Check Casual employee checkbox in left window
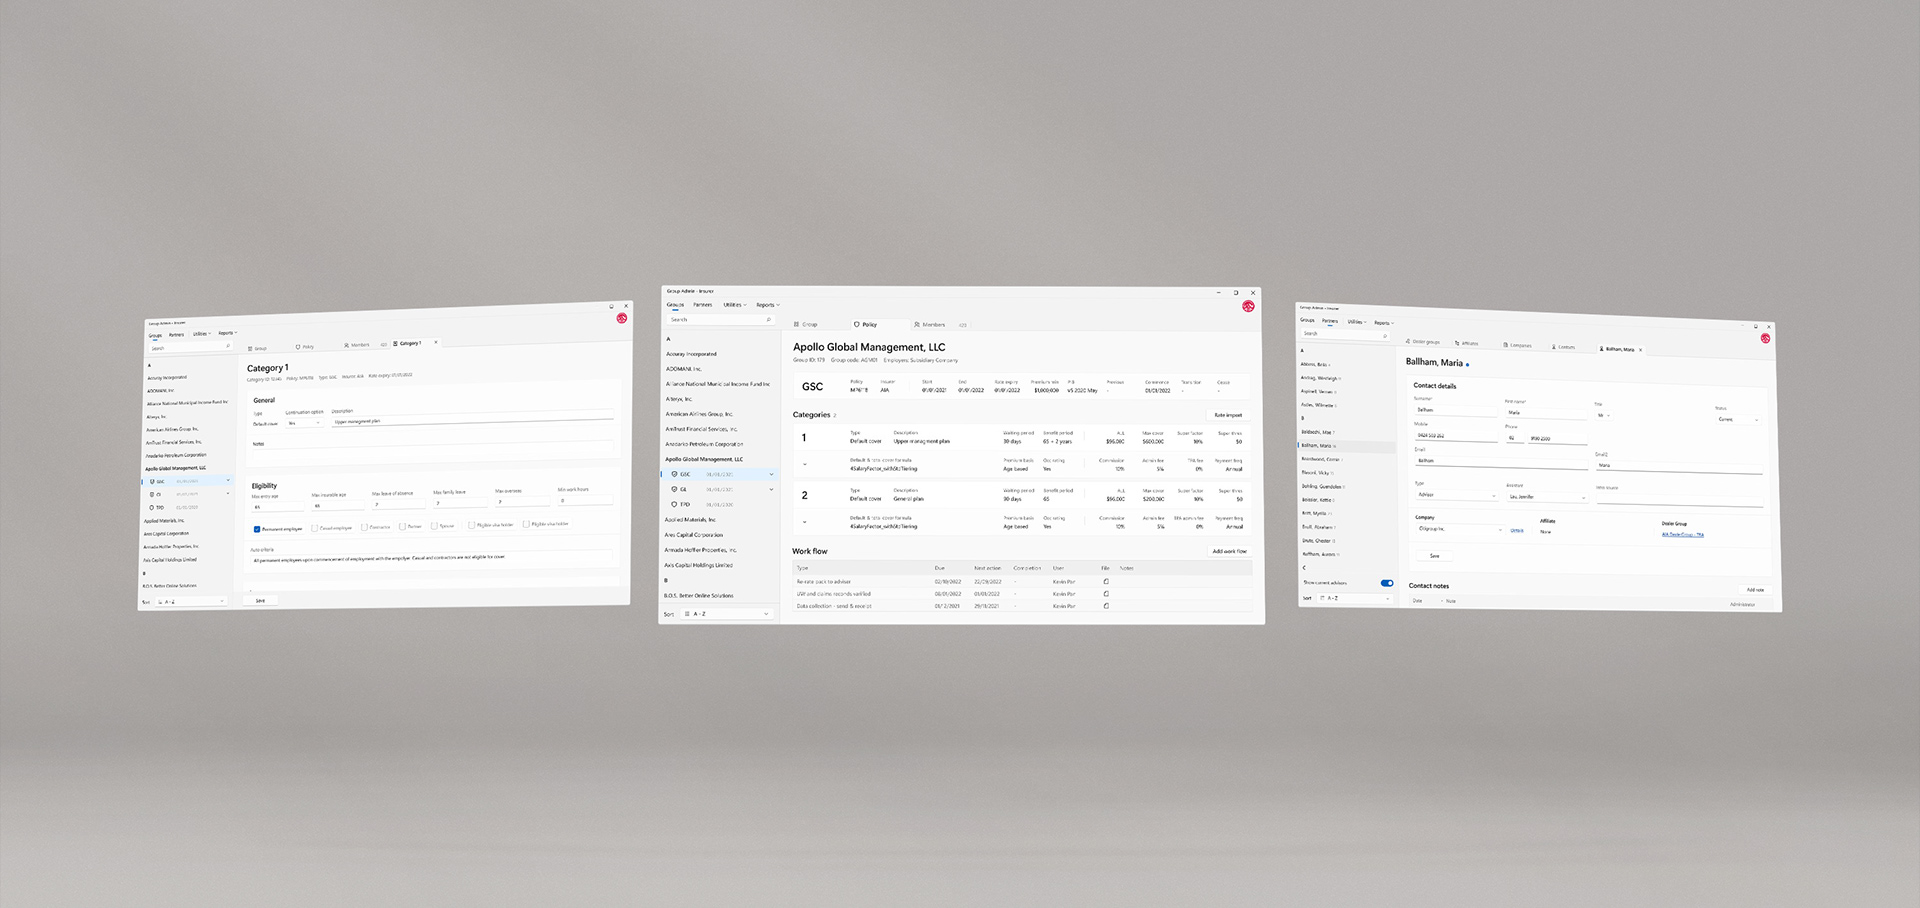This screenshot has height=908, width=1920. [314, 528]
